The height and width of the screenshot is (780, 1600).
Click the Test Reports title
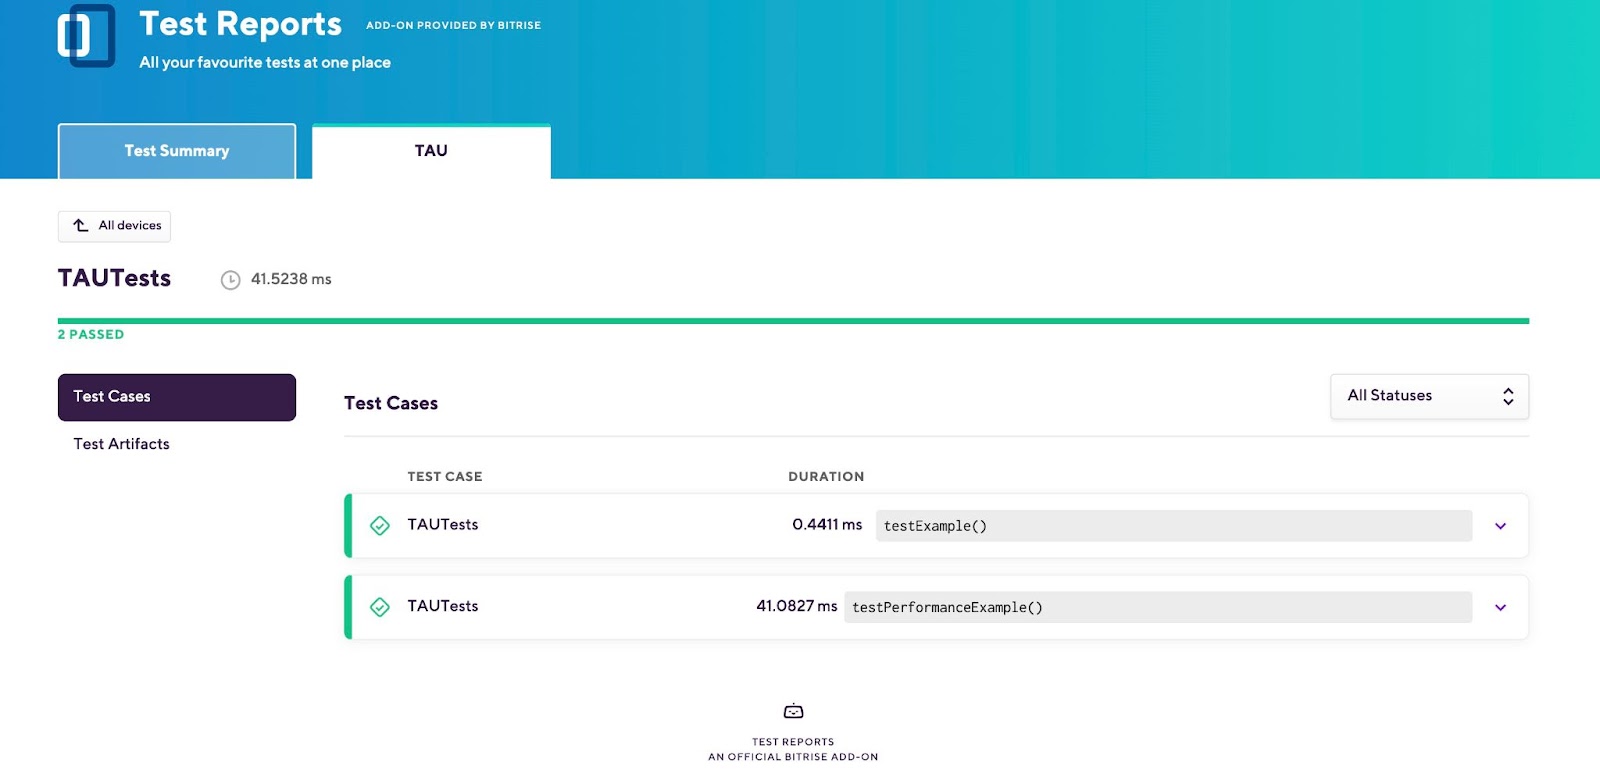coord(240,24)
